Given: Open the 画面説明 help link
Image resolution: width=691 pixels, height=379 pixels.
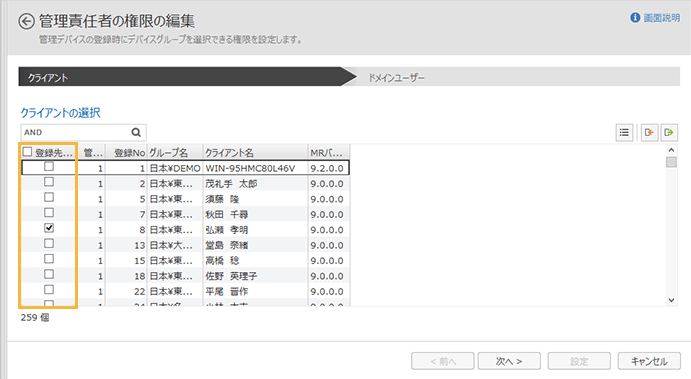Looking at the screenshot, I should click(661, 18).
